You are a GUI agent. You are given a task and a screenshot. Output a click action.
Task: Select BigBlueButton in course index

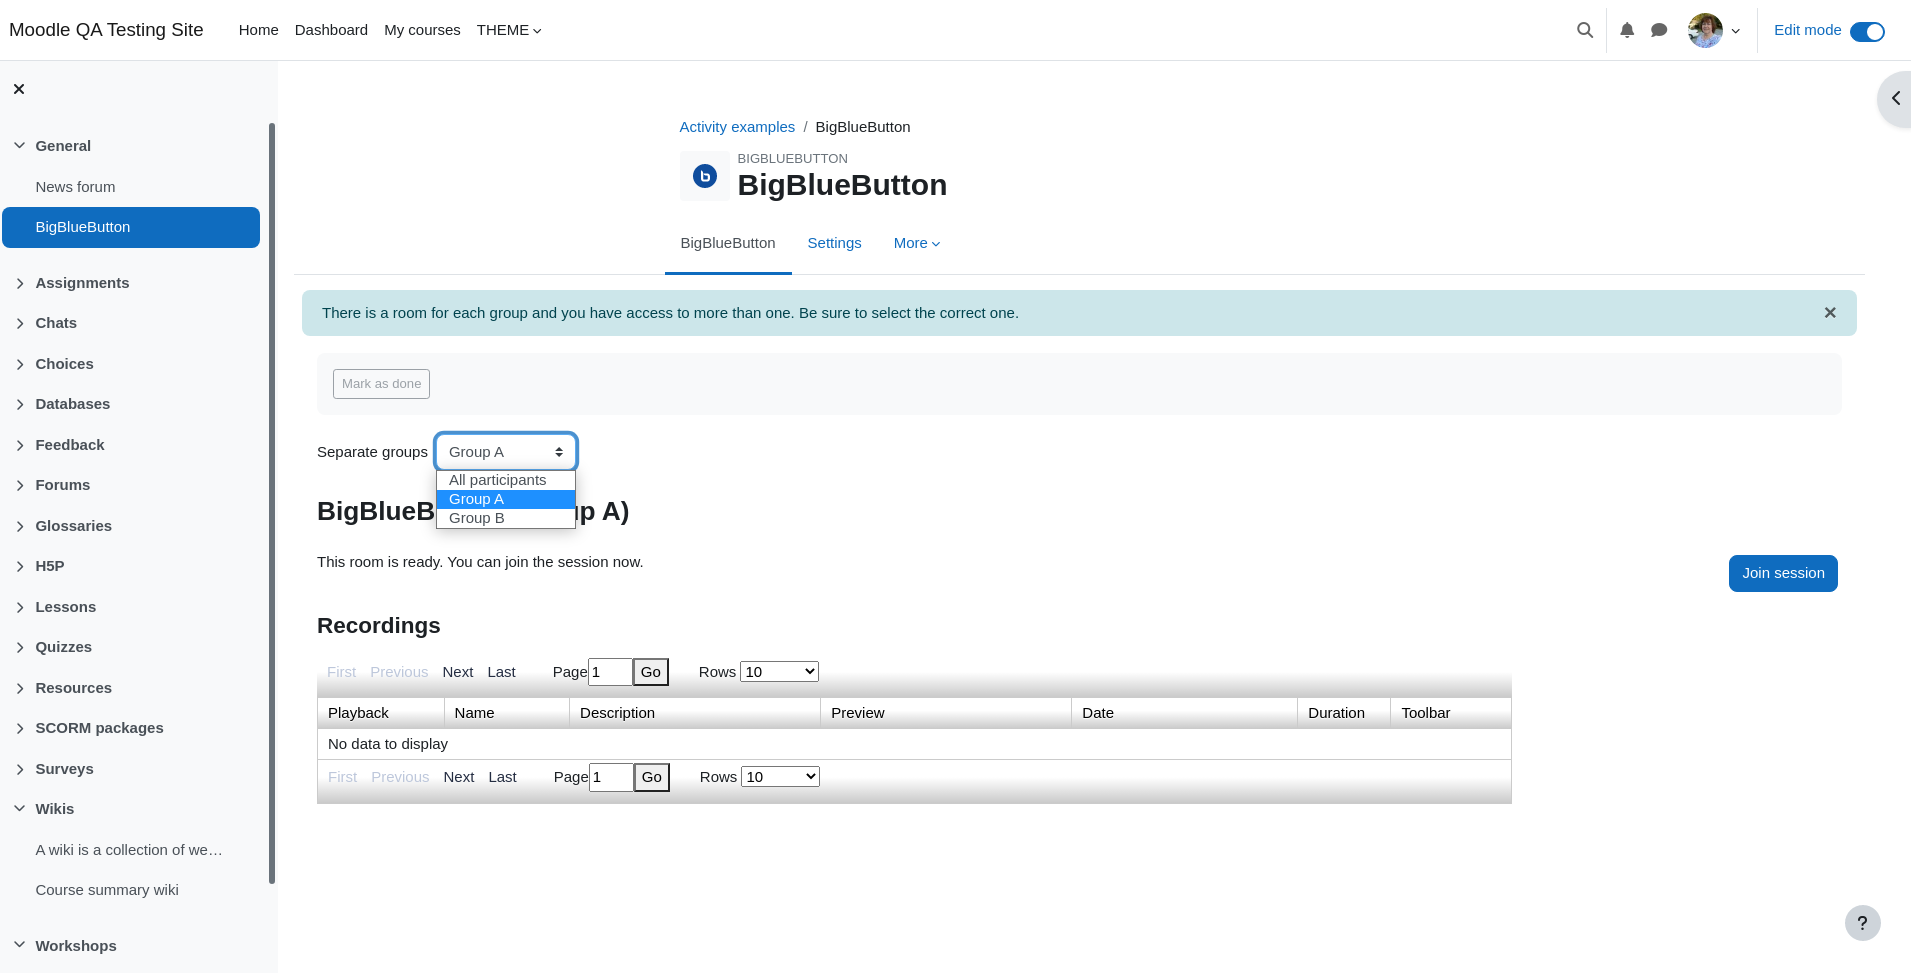131,227
